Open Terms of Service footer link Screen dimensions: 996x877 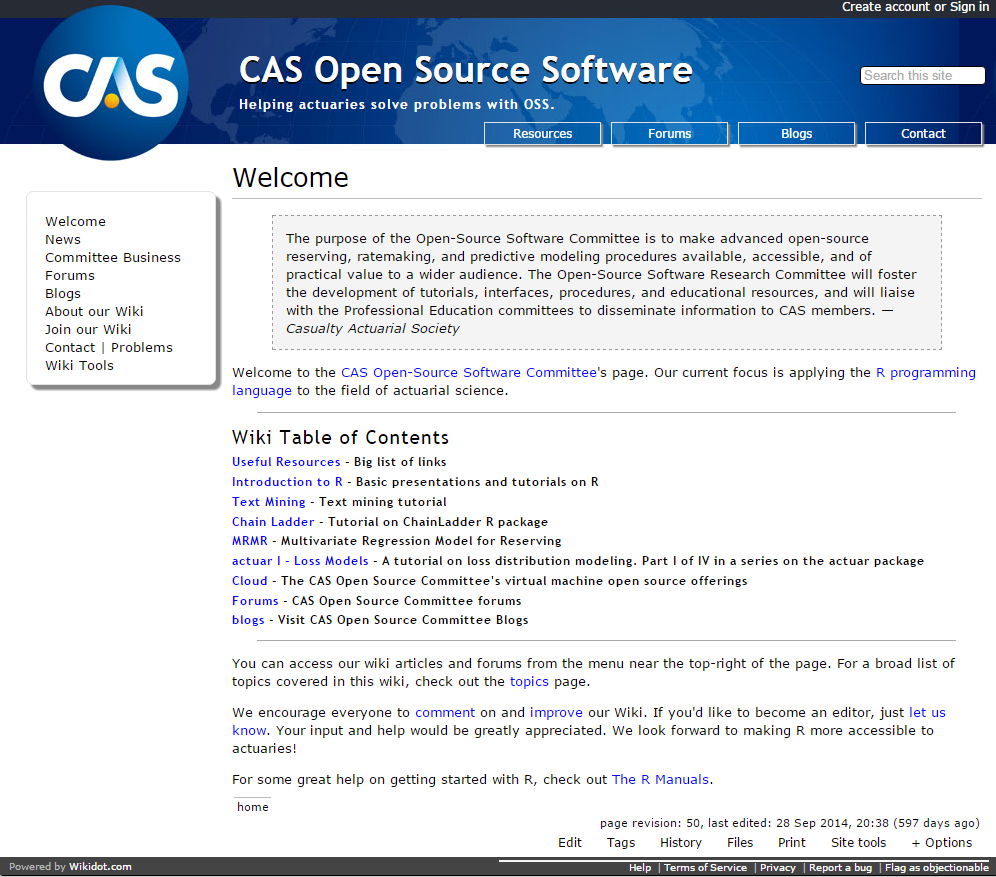pos(705,867)
